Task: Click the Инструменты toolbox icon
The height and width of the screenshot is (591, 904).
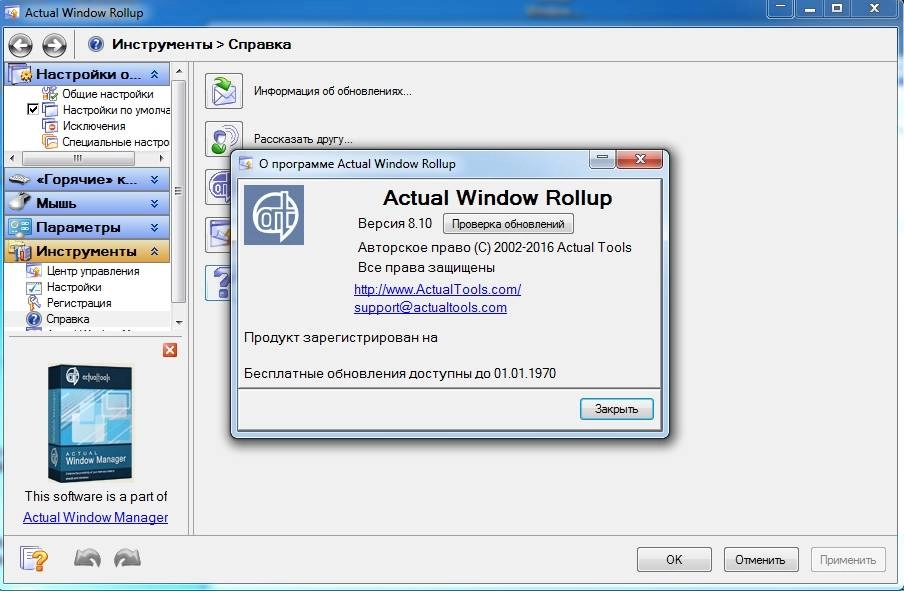Action: tap(20, 251)
